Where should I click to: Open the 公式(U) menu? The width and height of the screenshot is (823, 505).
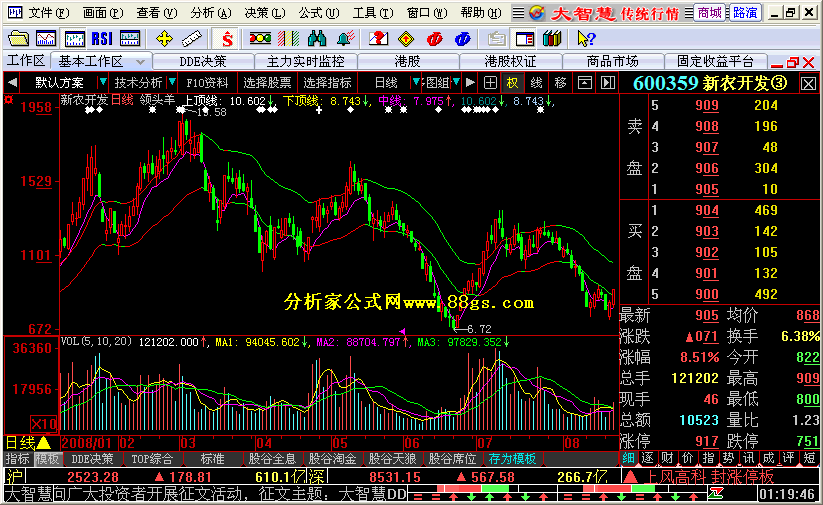point(319,13)
